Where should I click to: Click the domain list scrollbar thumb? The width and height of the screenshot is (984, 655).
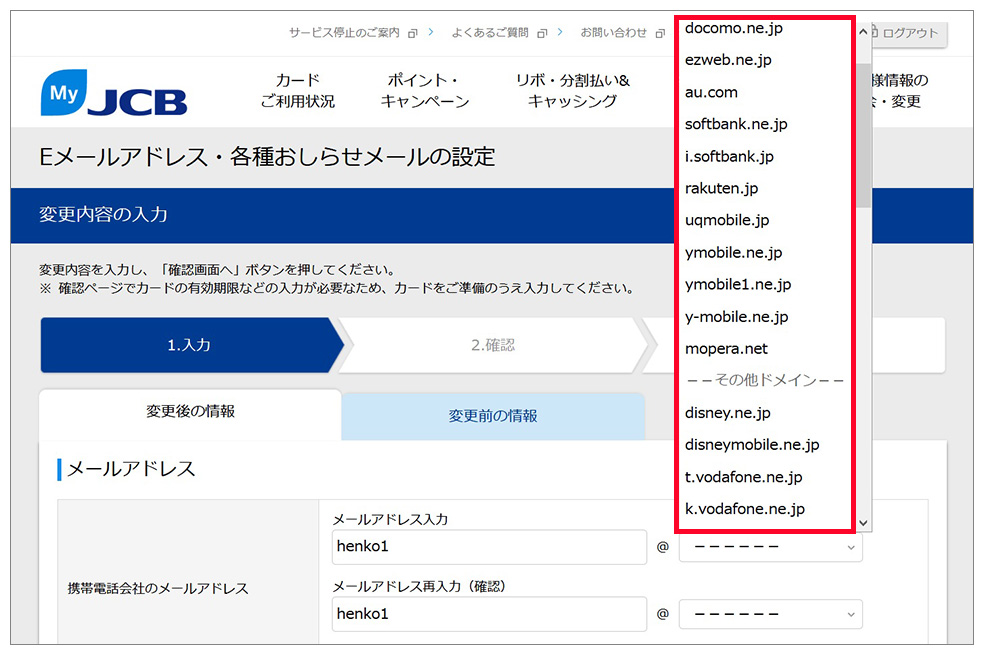tap(864, 135)
